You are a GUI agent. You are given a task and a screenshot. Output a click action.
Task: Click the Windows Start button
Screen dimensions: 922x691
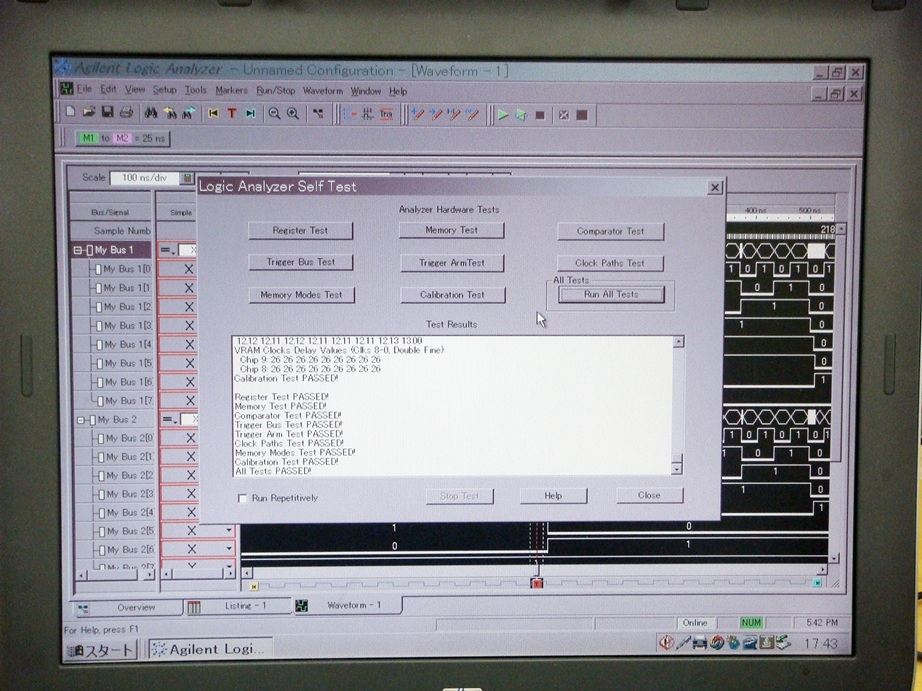(100, 650)
